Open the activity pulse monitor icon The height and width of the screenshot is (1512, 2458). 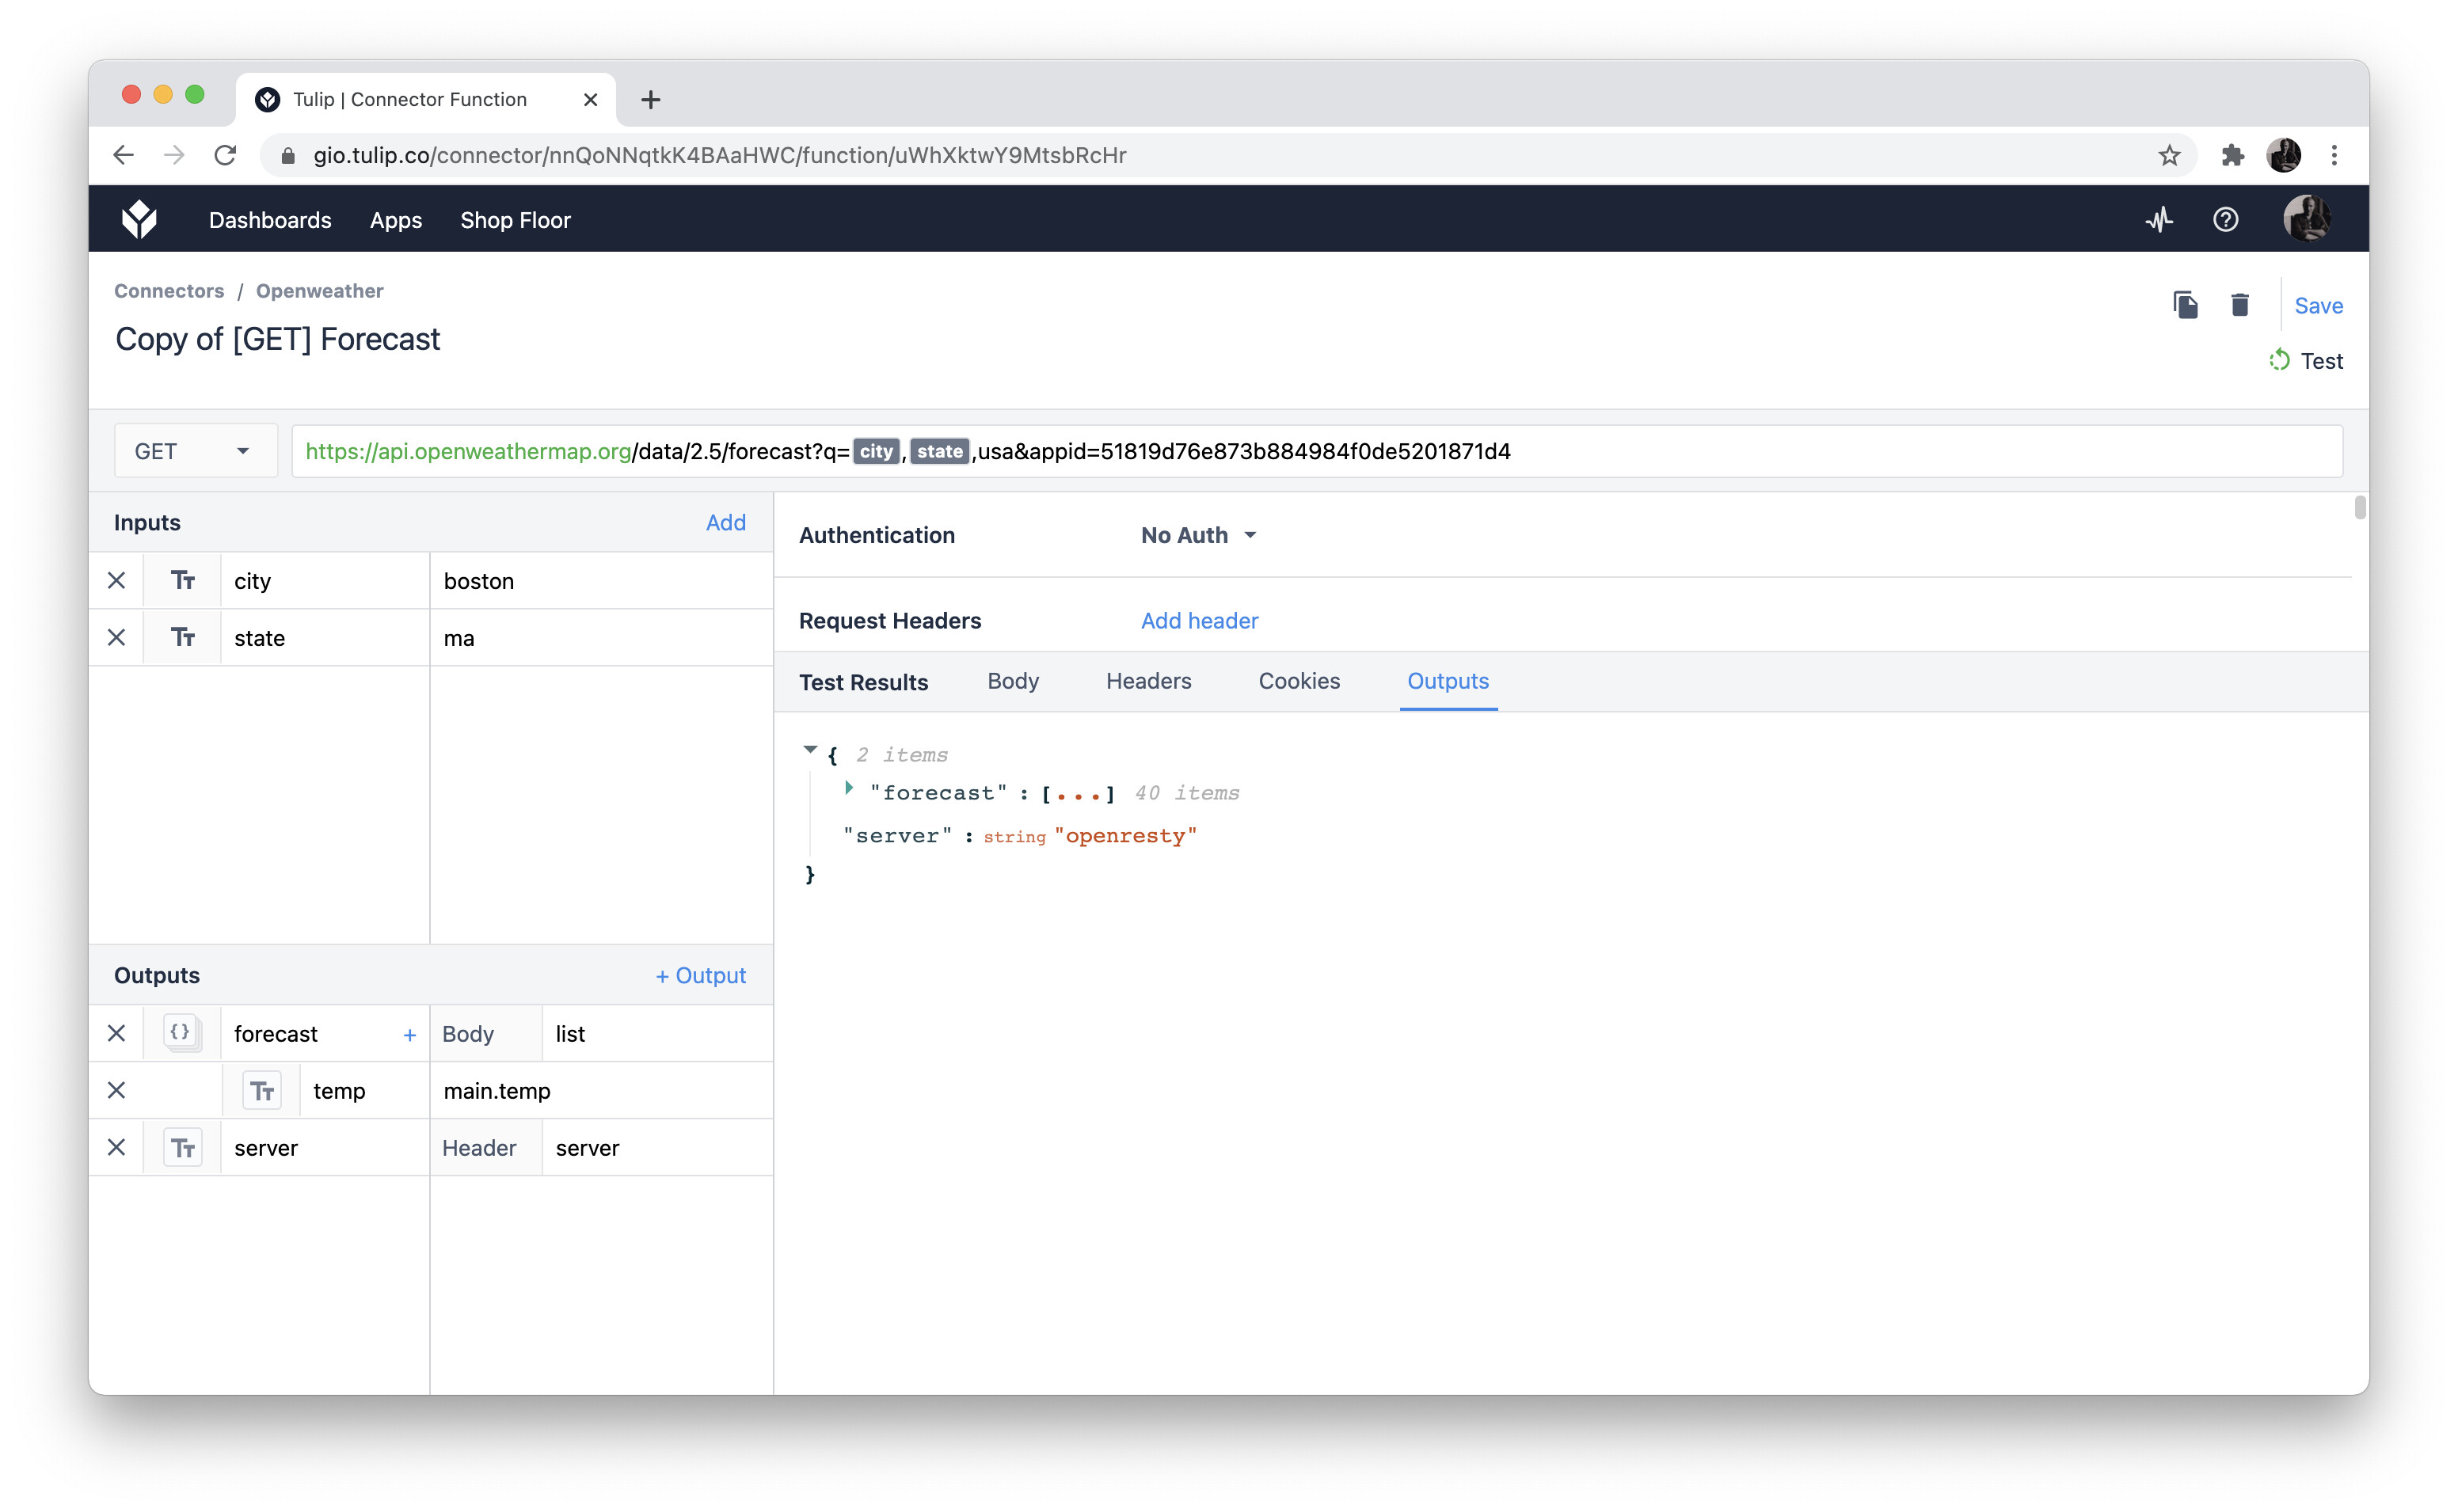pyautogui.click(x=2159, y=220)
